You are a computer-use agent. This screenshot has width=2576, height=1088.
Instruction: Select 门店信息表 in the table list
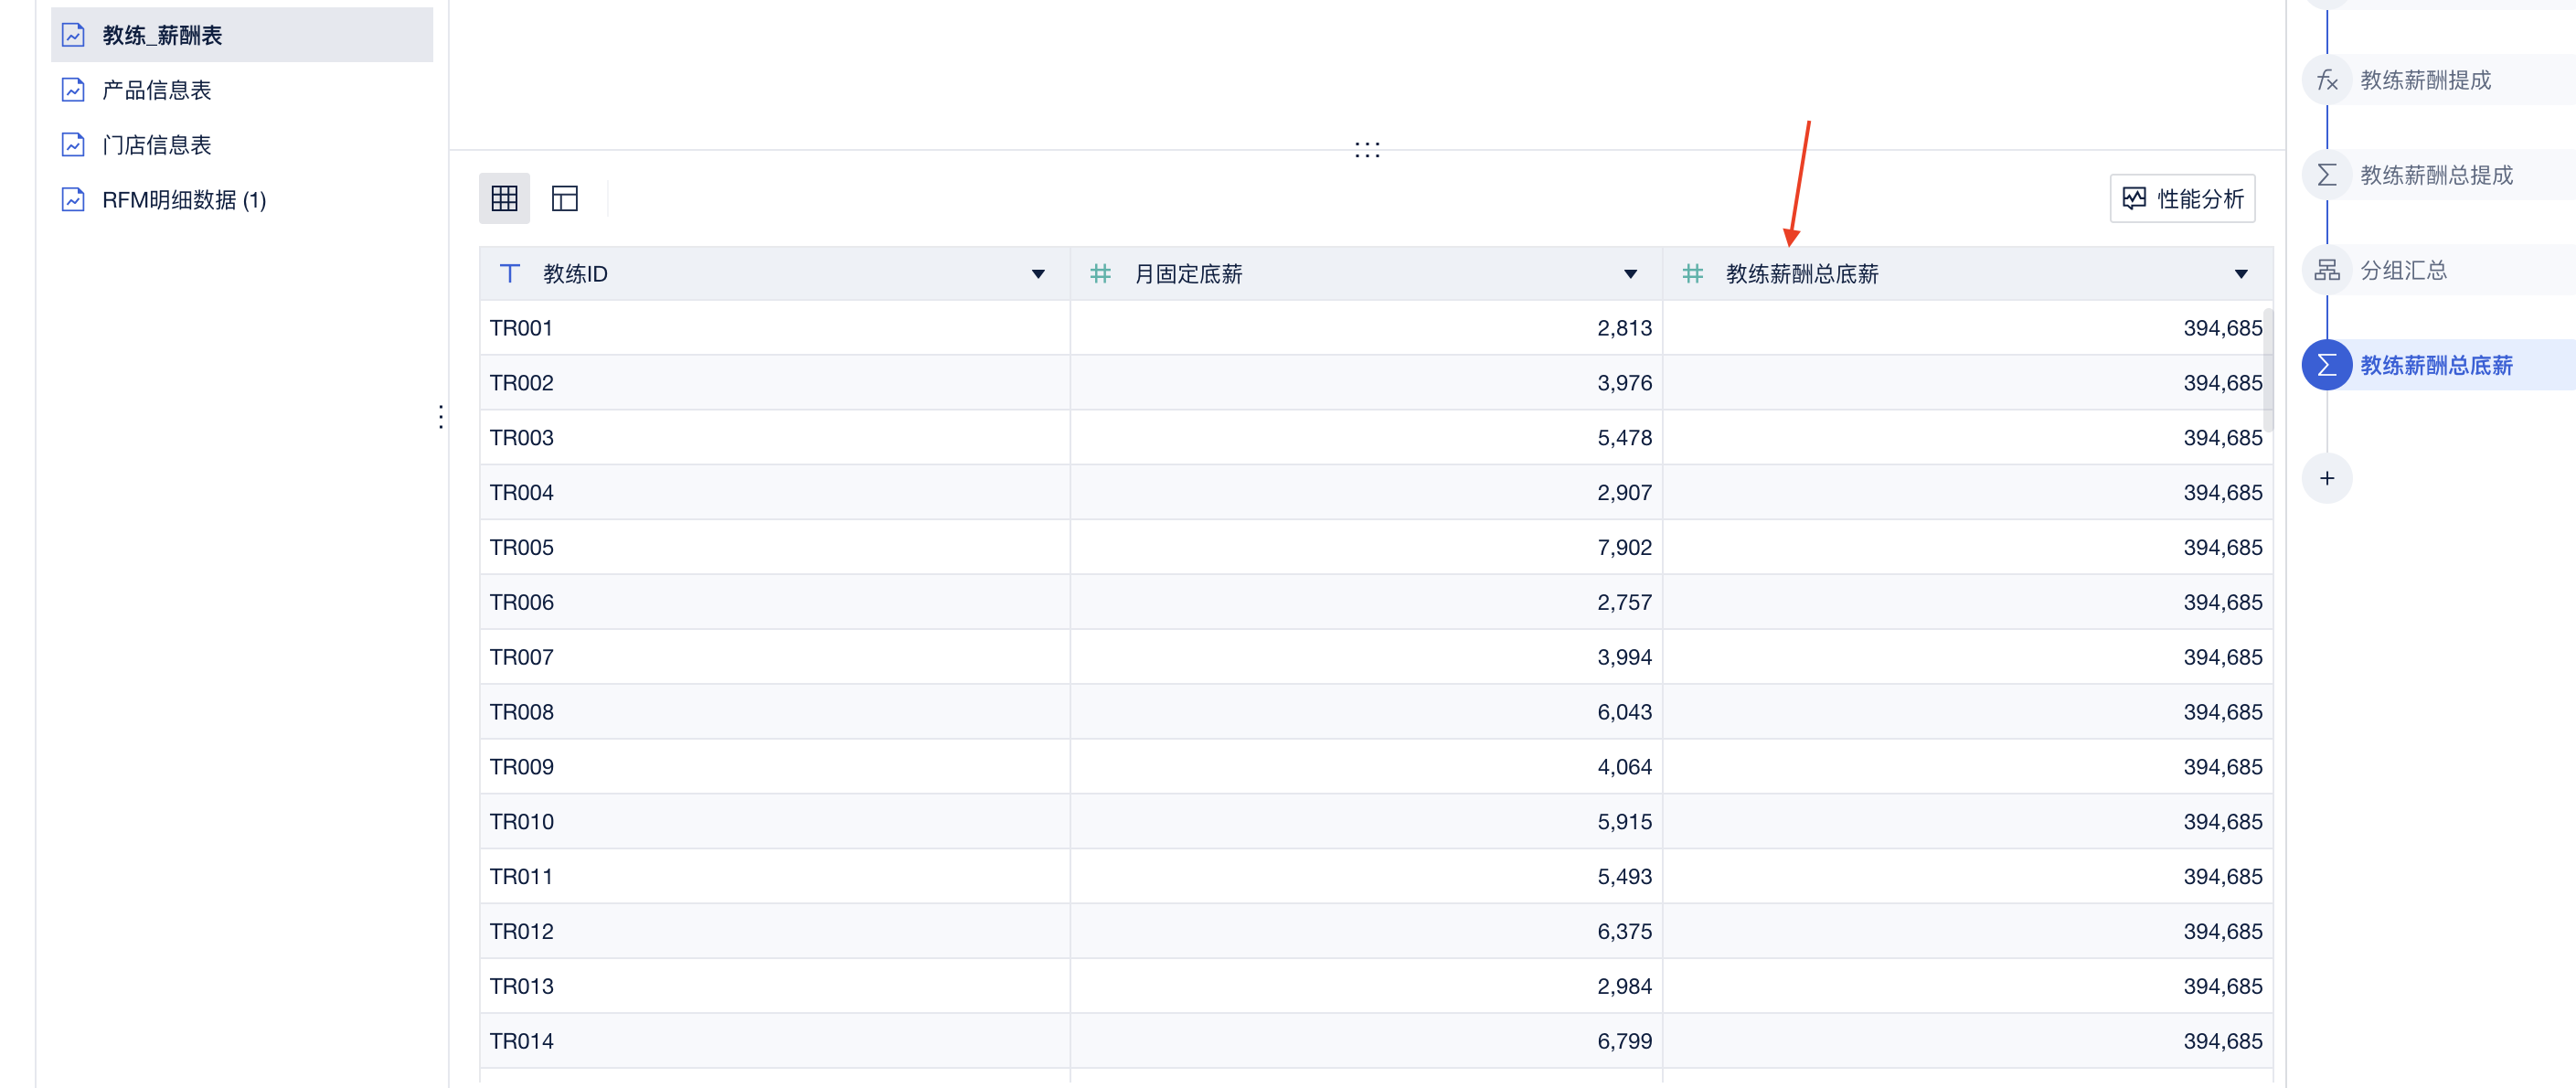(157, 145)
